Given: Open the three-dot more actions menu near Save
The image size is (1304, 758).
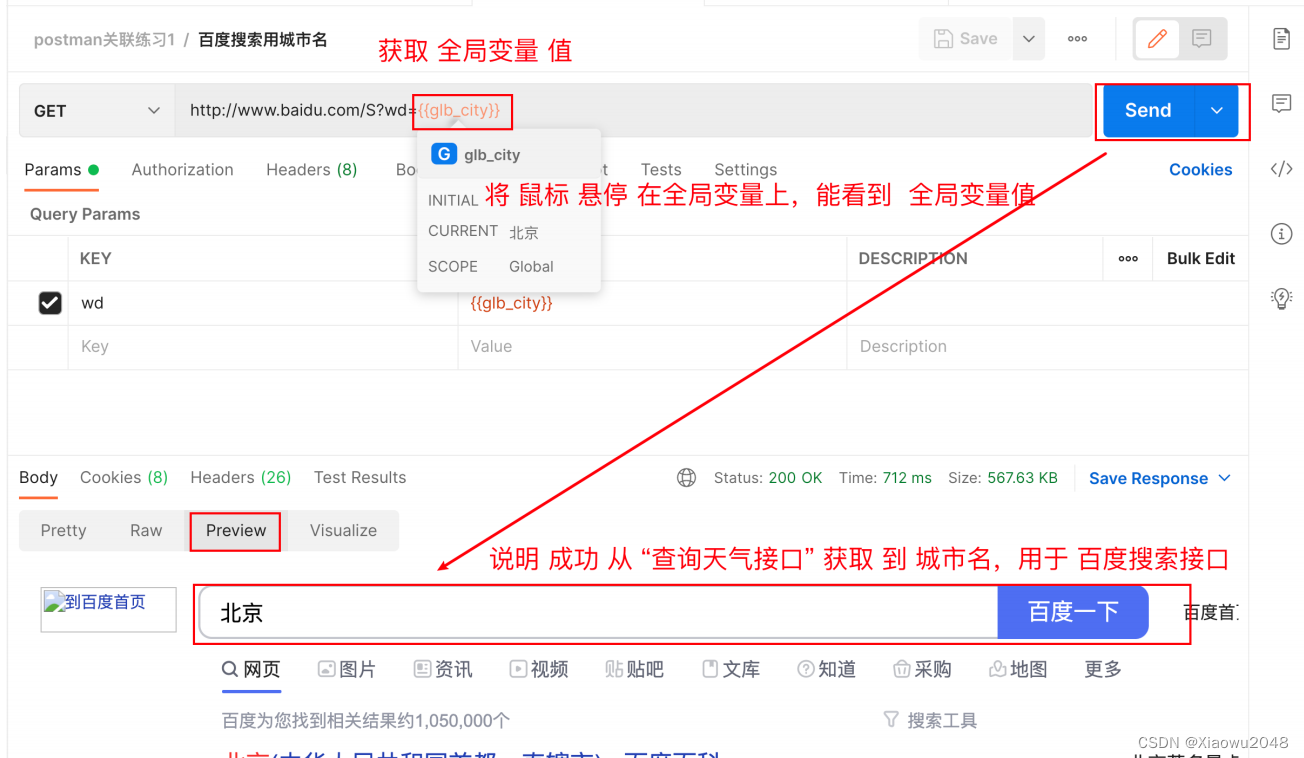Looking at the screenshot, I should [1077, 39].
